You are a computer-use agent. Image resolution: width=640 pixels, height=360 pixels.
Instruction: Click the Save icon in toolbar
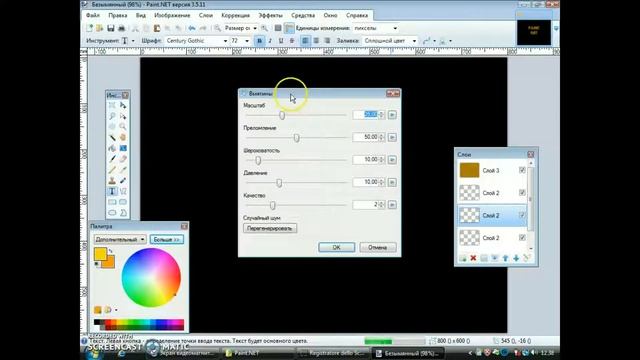pyautogui.click(x=111, y=28)
